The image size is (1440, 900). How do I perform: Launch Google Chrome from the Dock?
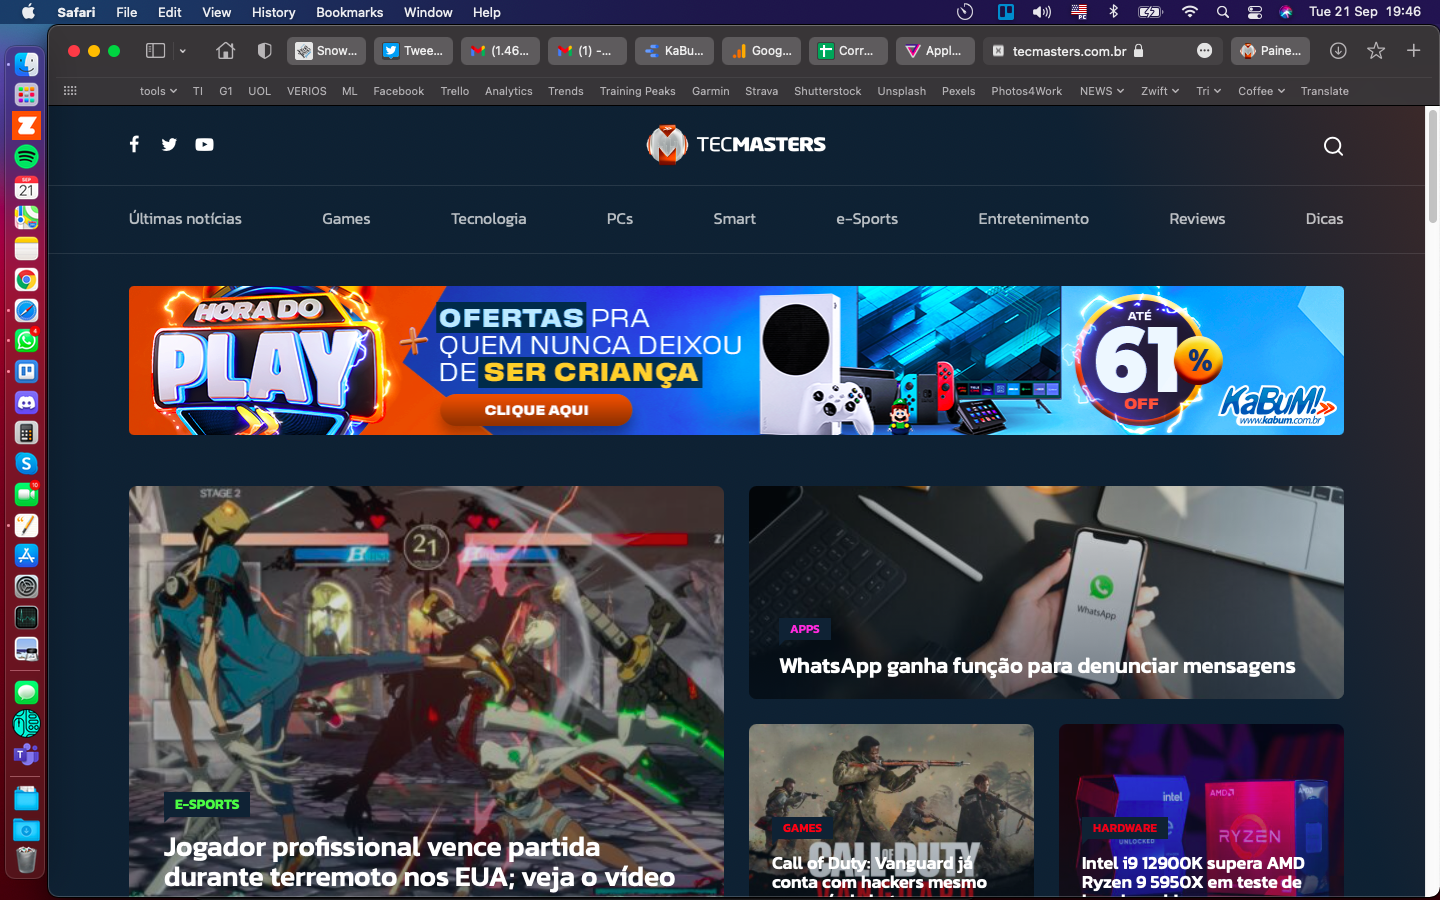pos(26,280)
